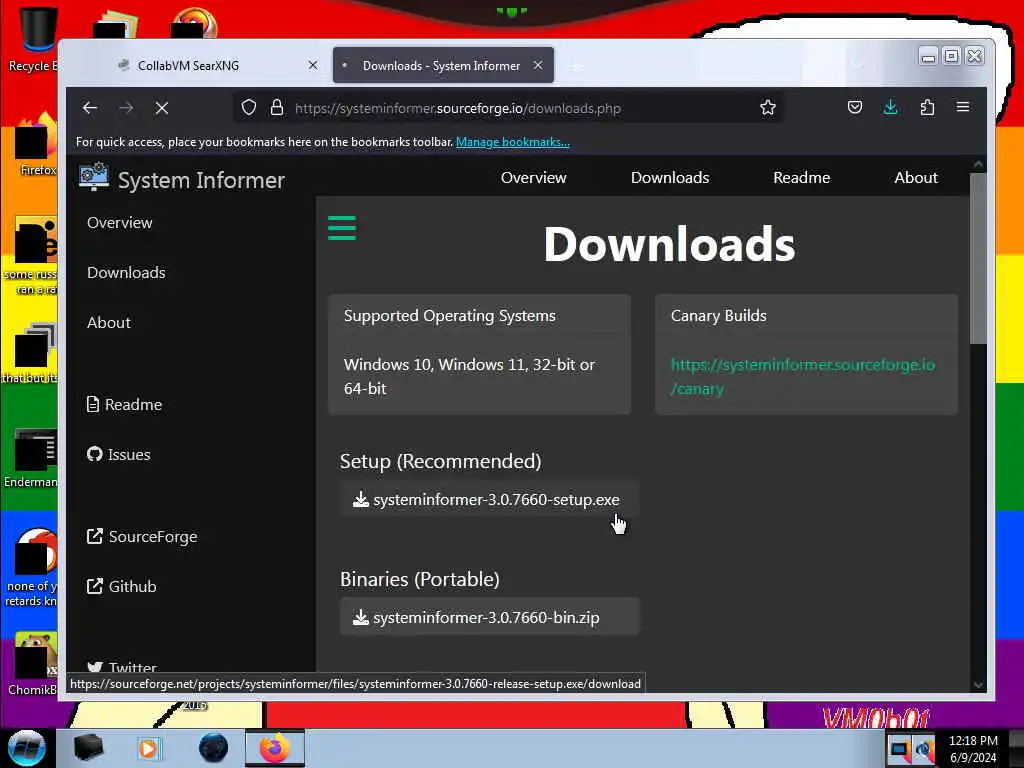Screen dimensions: 1024x768
Task: Open the Firefox taskbar button
Action: (x=275, y=748)
